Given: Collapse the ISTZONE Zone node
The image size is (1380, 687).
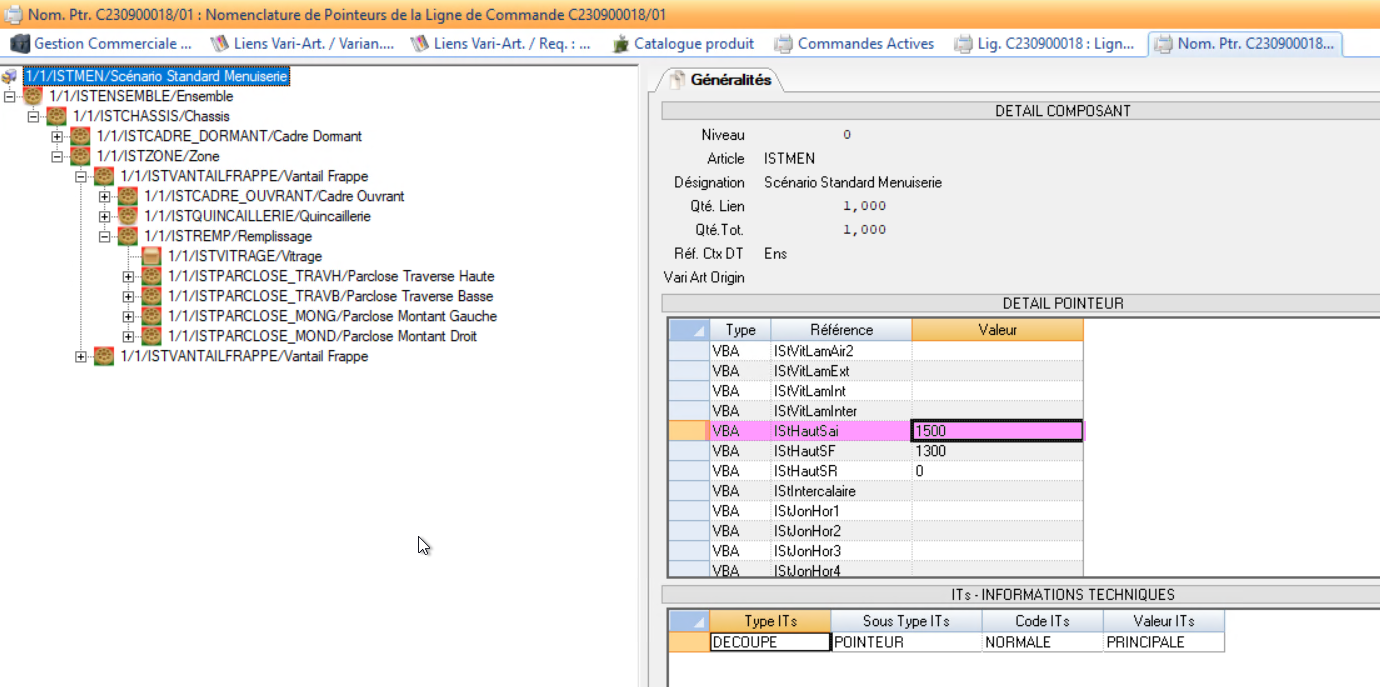Looking at the screenshot, I should [x=57, y=157].
